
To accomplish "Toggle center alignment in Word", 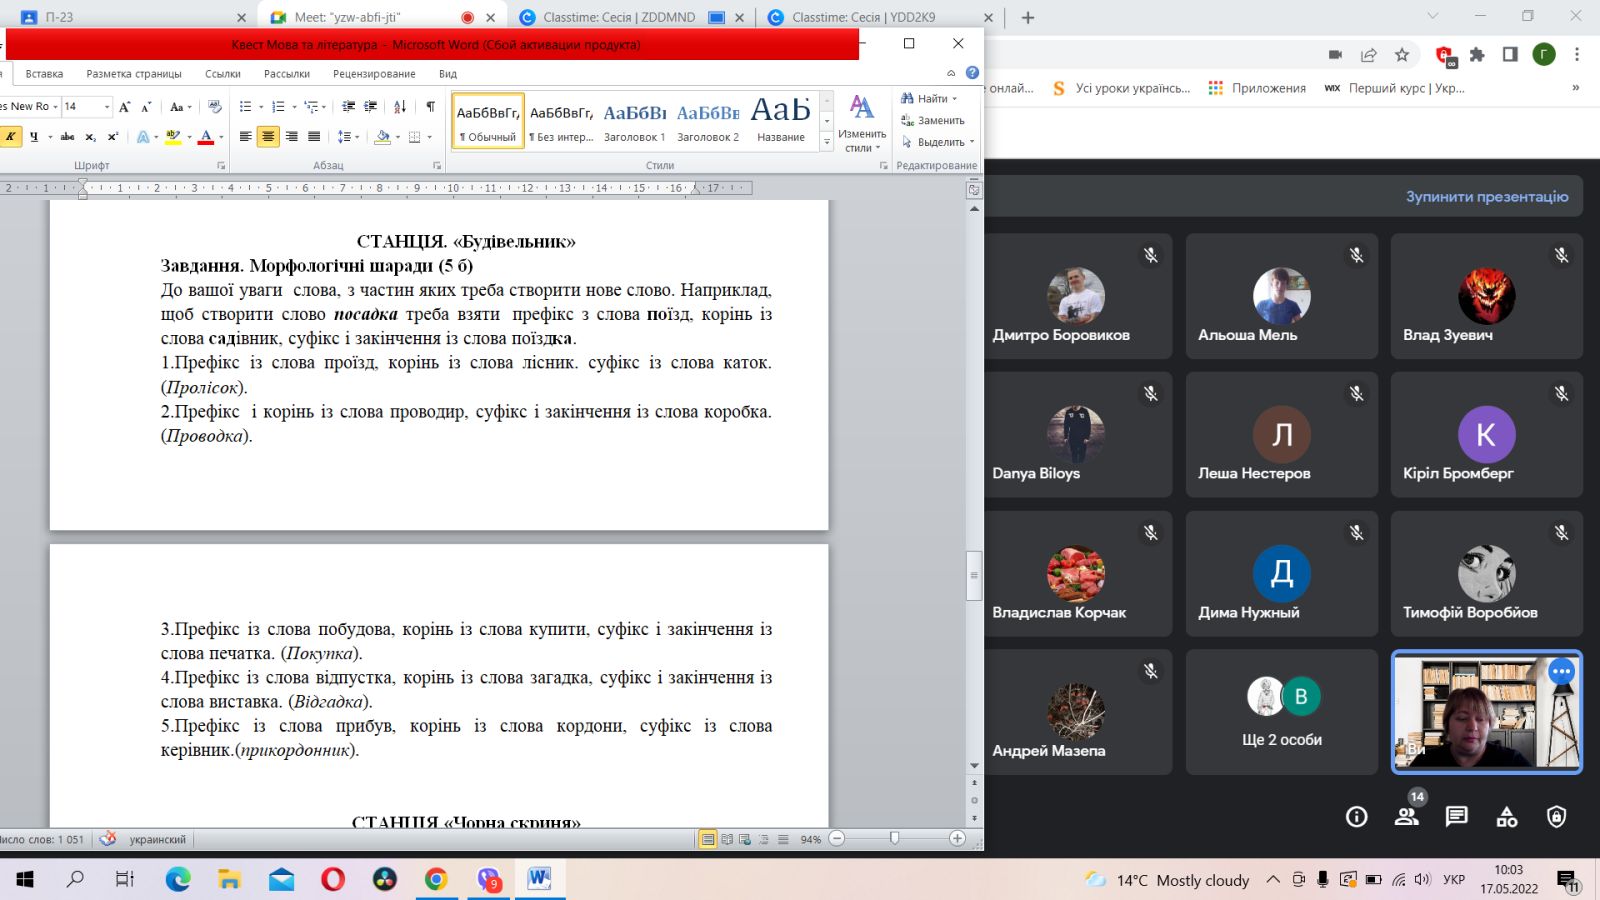I will pyautogui.click(x=268, y=137).
